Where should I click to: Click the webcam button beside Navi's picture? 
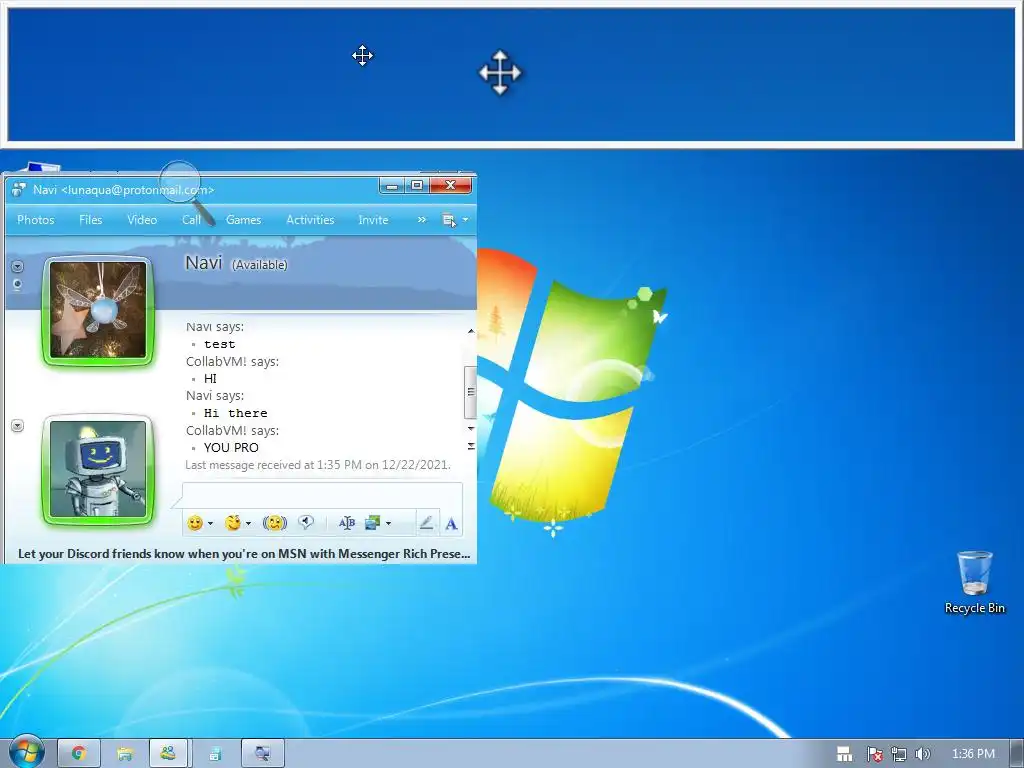18,284
